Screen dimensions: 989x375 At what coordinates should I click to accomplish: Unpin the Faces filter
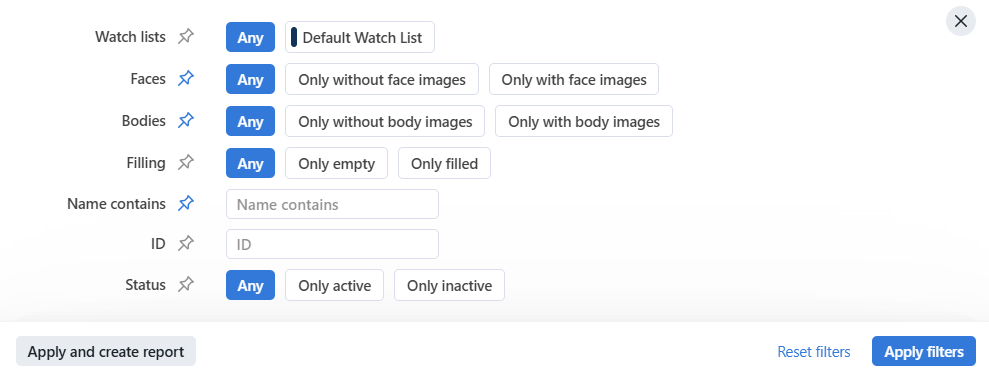pyautogui.click(x=185, y=79)
